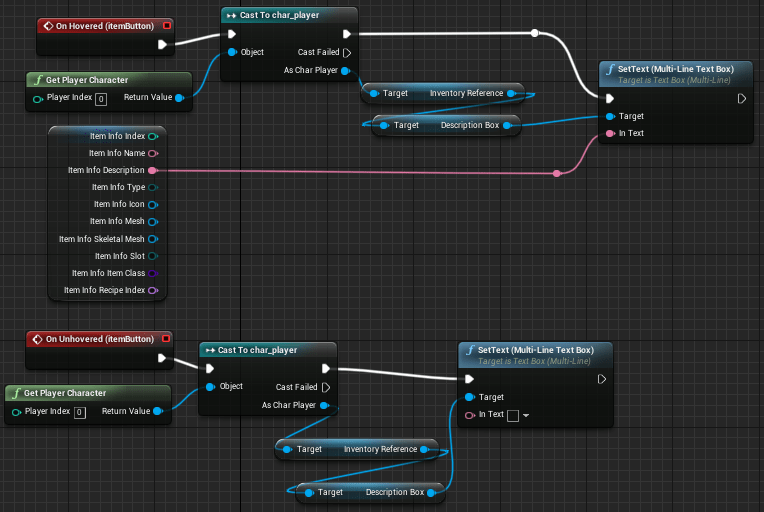764x512 pixels.
Task: Click the On Hovered node exec output pin
Action: (x=162, y=44)
